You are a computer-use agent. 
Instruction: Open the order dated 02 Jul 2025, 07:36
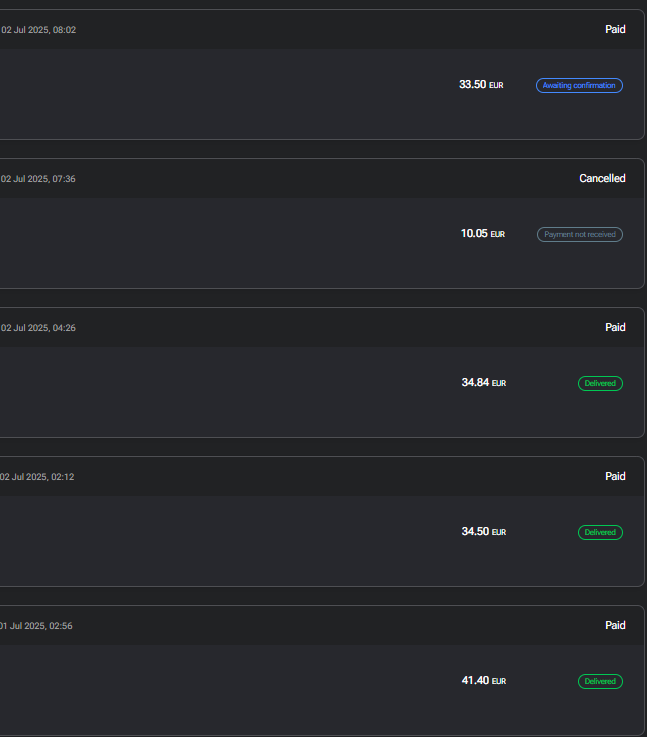point(38,179)
